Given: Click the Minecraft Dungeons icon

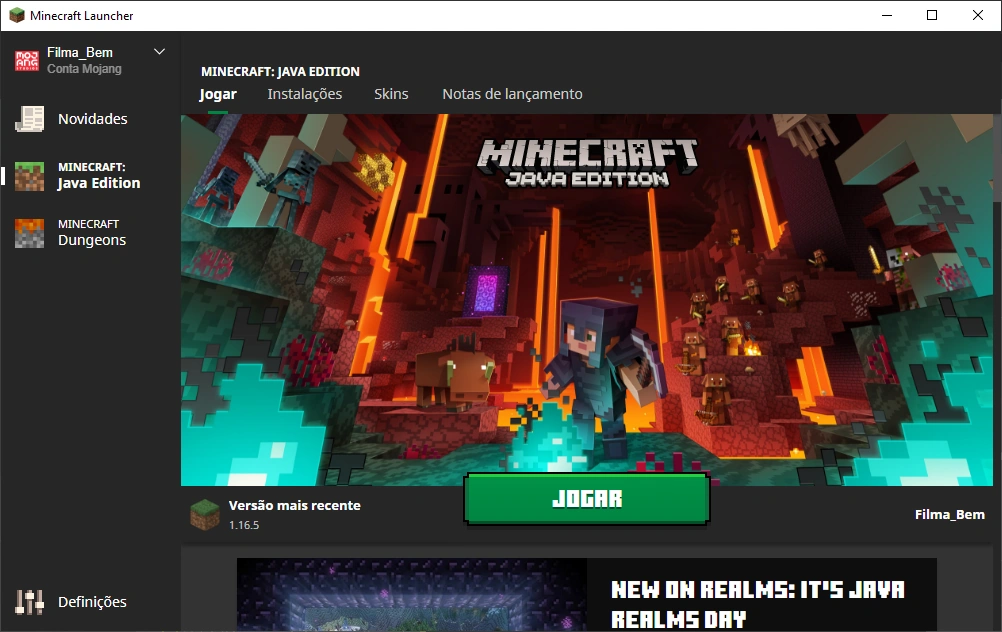Looking at the screenshot, I should click(x=29, y=233).
